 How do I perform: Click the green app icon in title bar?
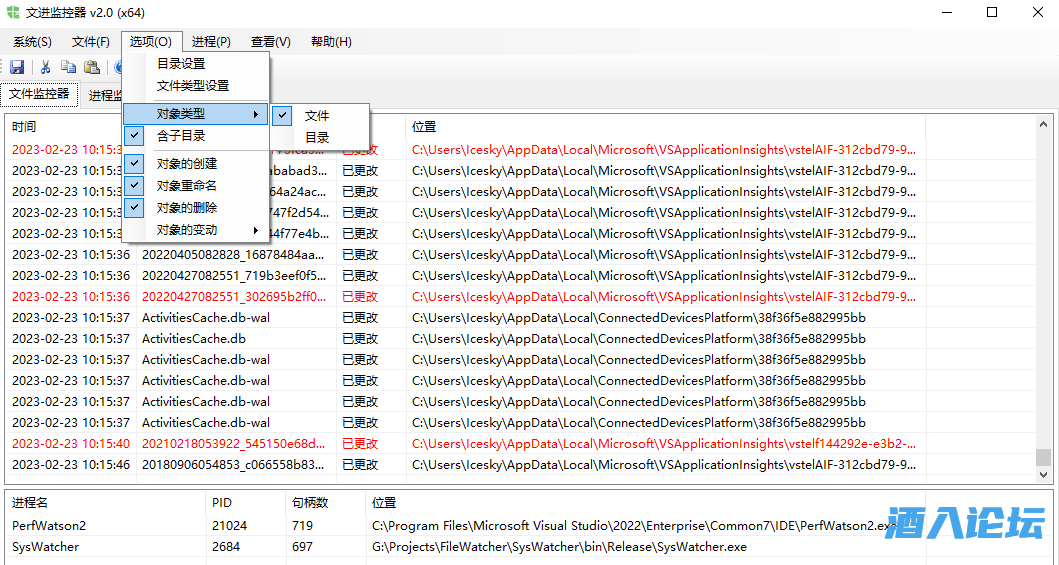pos(13,12)
